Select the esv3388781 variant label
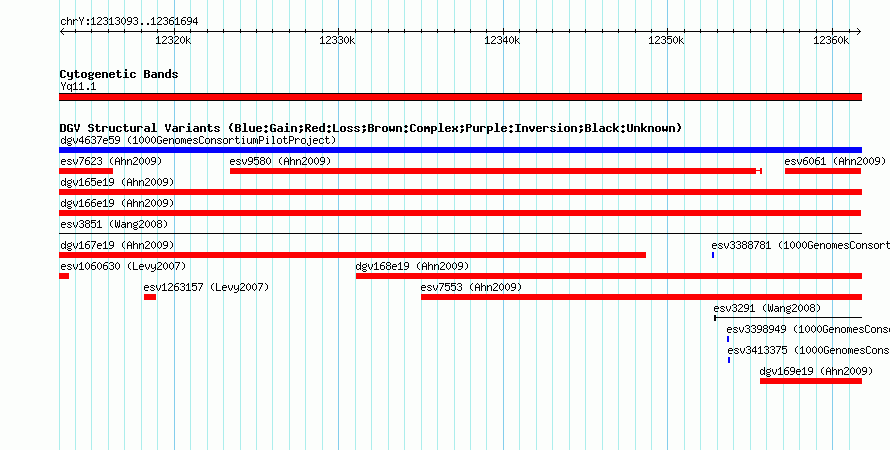The height and width of the screenshot is (450, 890). pos(800,245)
